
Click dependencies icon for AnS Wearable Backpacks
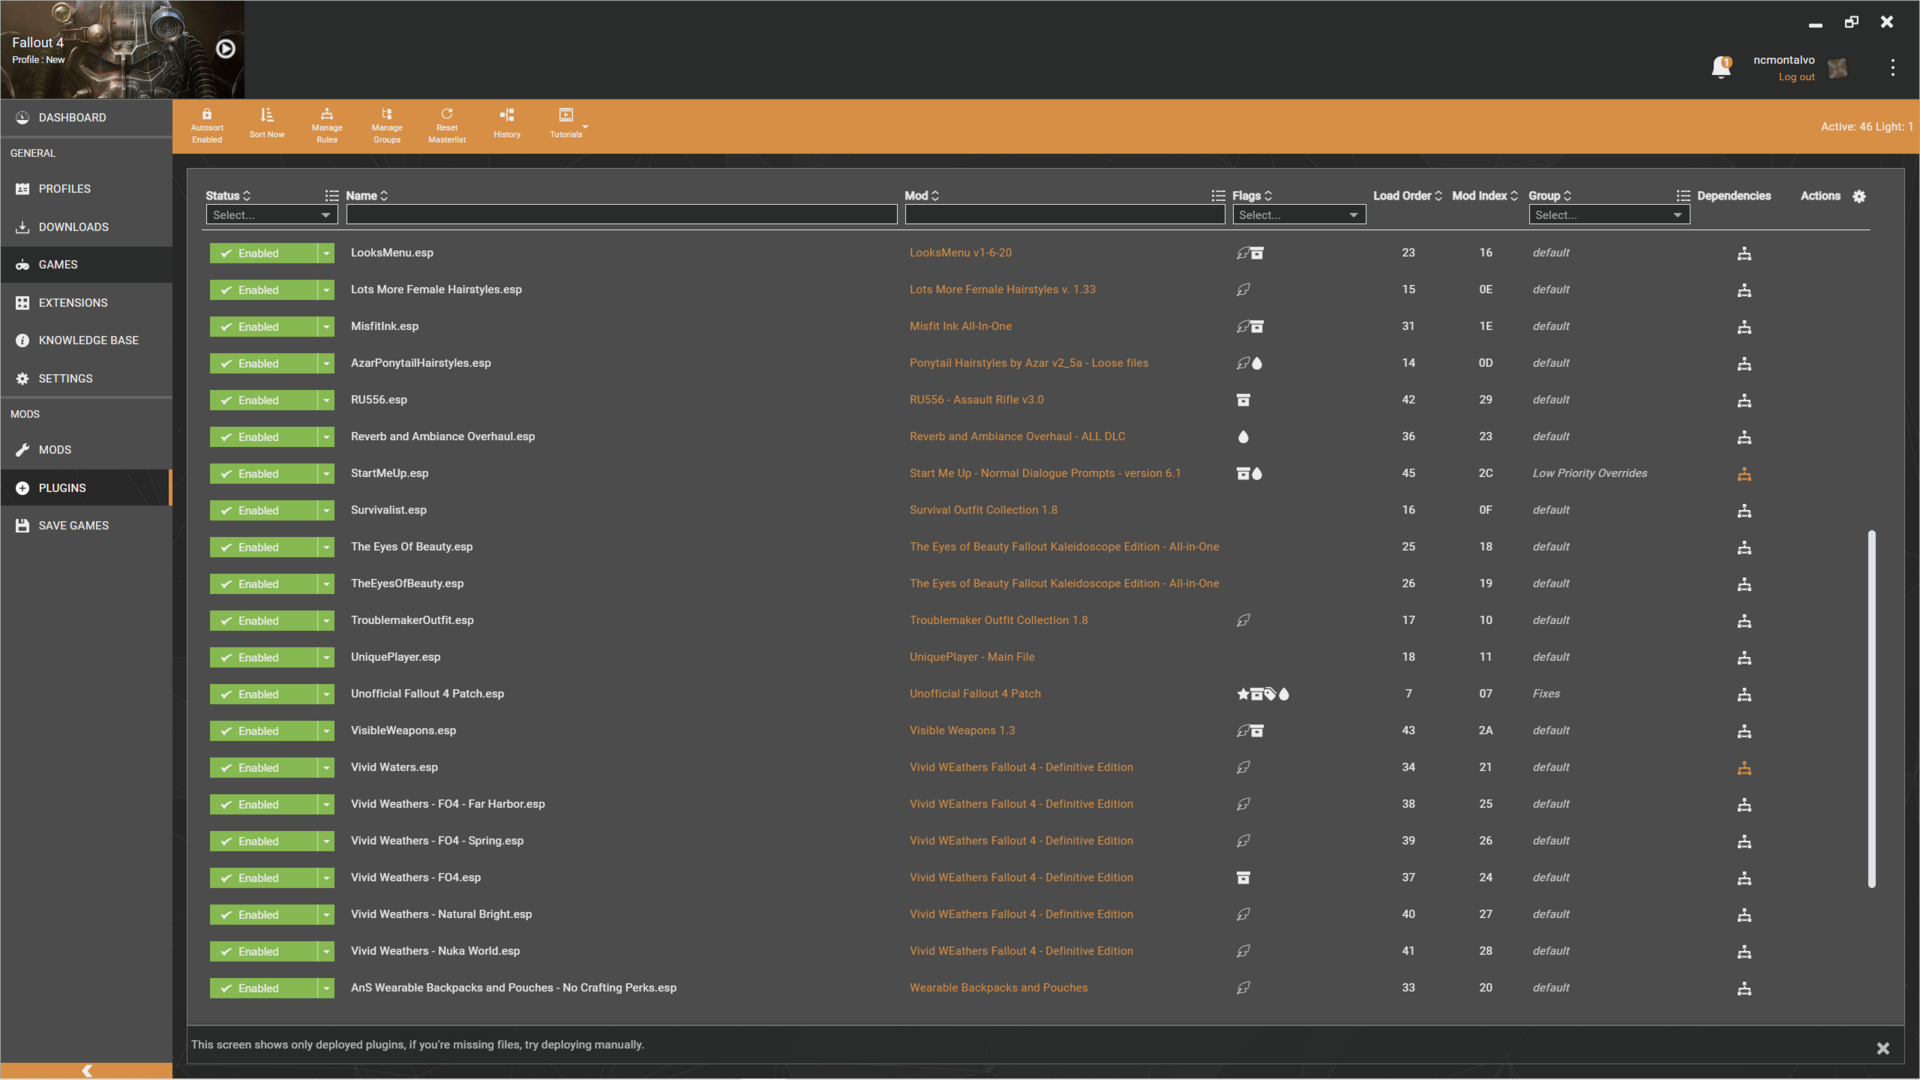[x=1744, y=989]
